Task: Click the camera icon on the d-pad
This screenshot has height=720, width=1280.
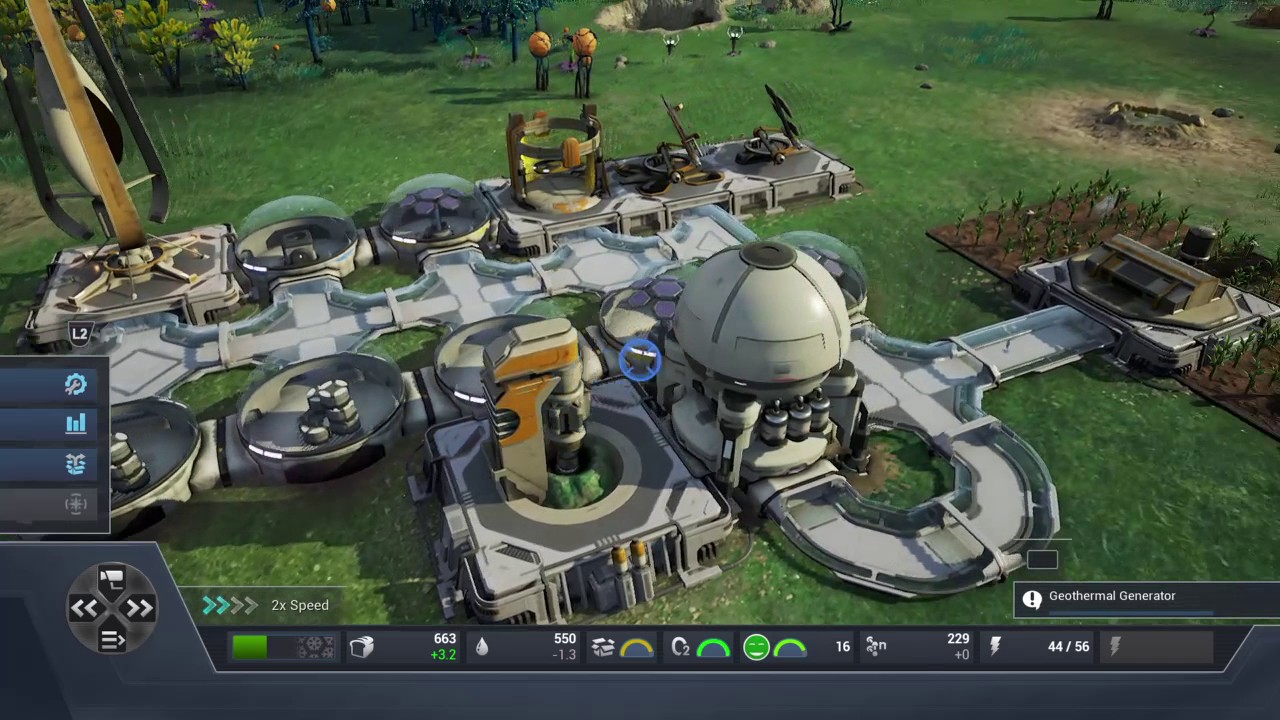Action: point(111,578)
